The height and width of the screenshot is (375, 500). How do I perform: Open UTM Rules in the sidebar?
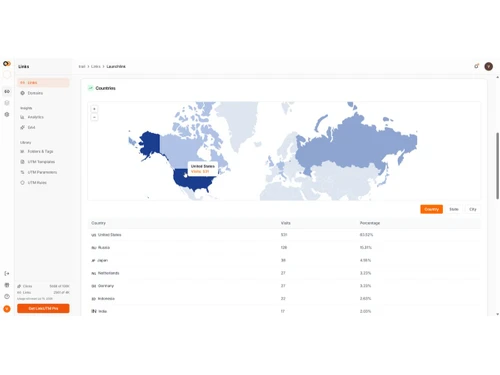tap(43, 183)
